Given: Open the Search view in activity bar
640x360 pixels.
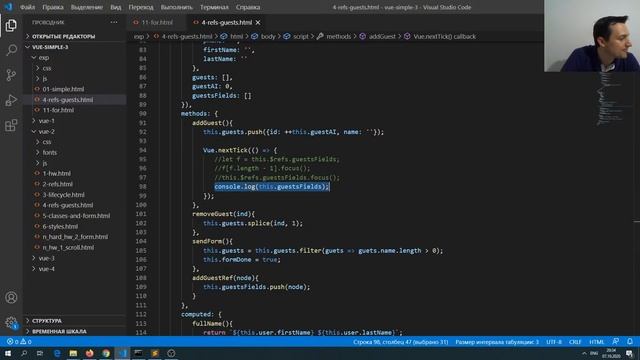Looking at the screenshot, I should pos(11,50).
